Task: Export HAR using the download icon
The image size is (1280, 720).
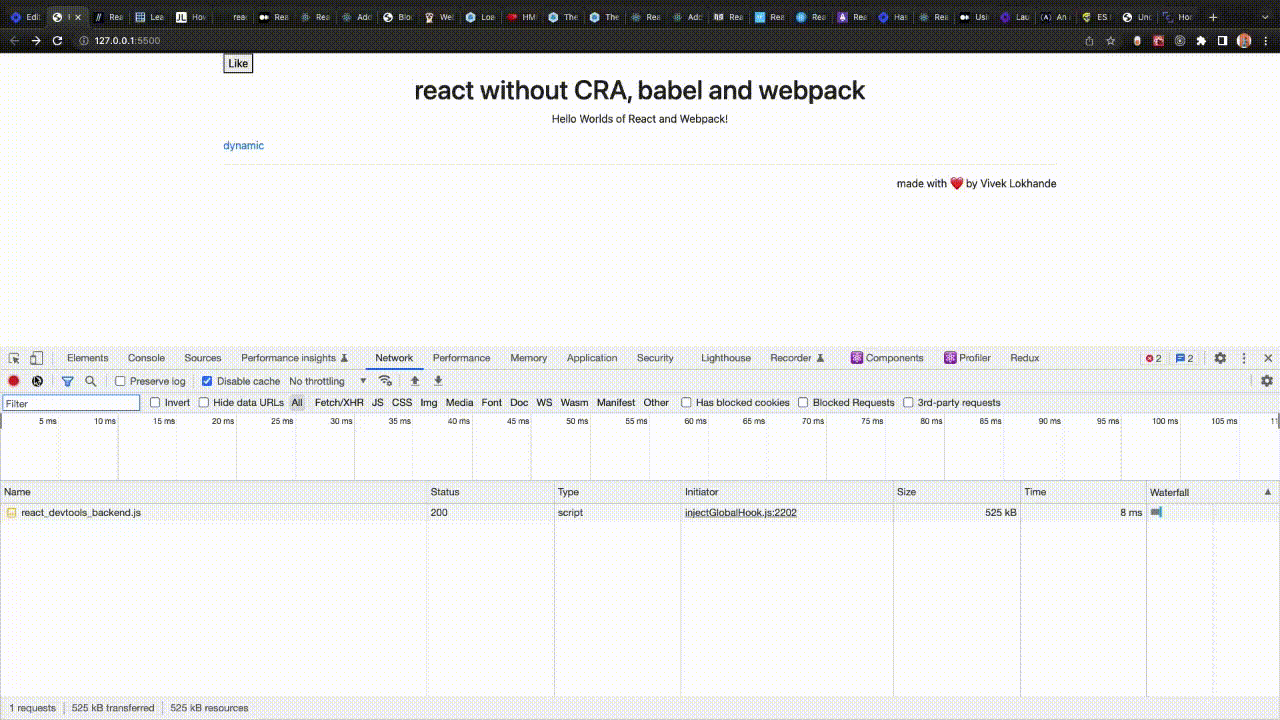Action: point(438,381)
